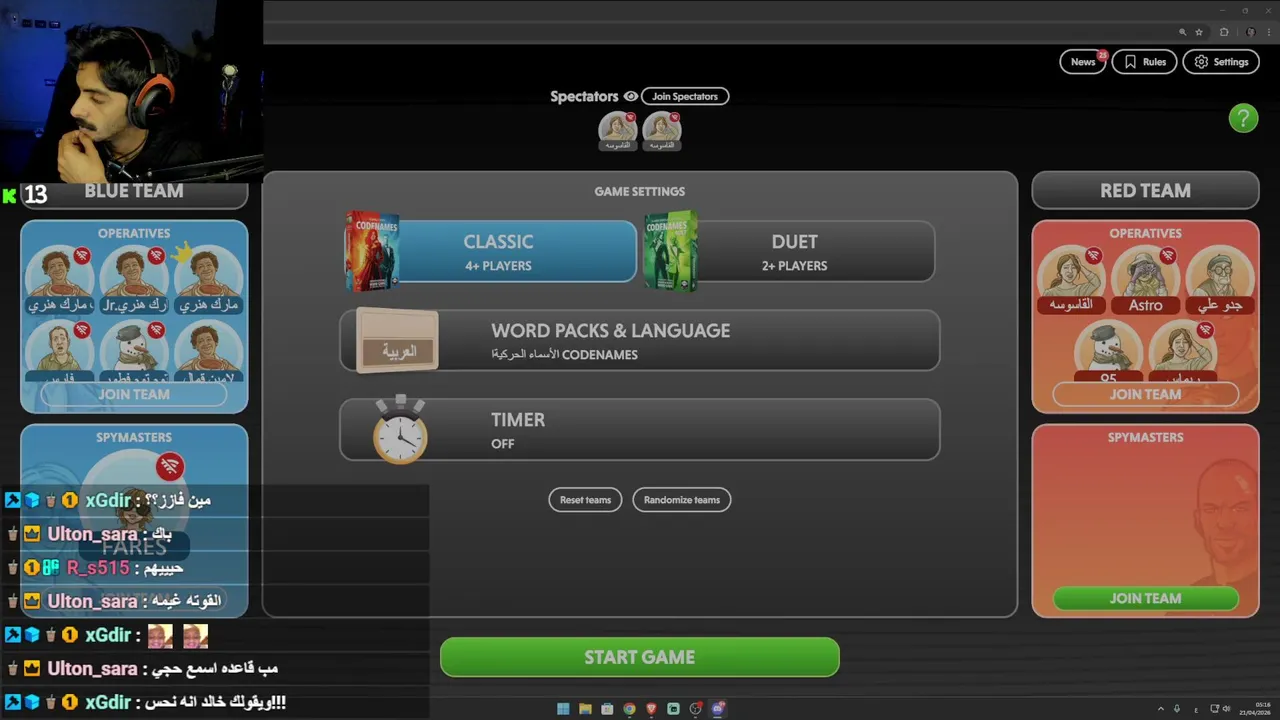Screen dimensions: 1280x720
Task: Open File Explorer from the taskbar
Action: (x=585, y=709)
